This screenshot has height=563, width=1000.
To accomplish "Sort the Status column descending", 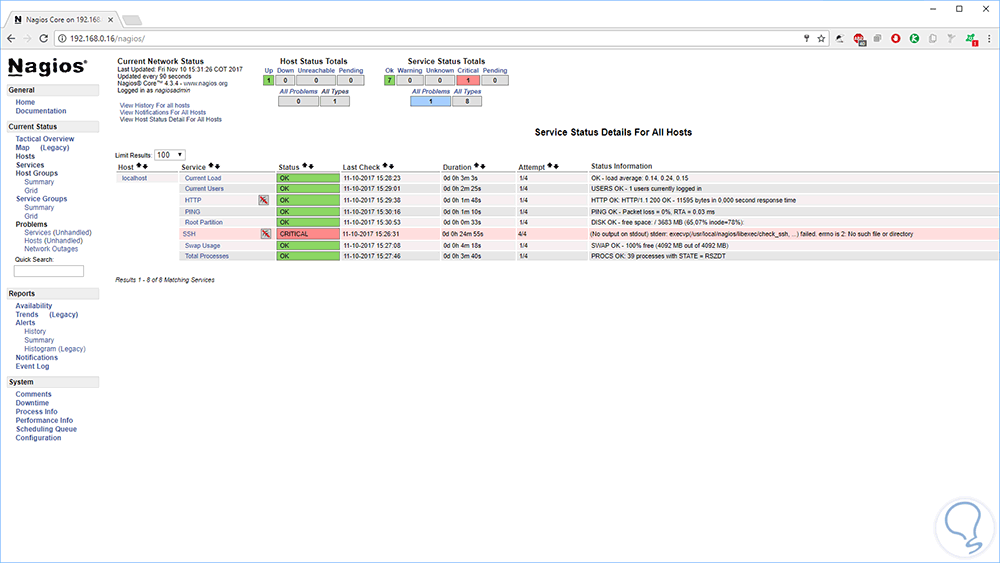I will coord(311,166).
